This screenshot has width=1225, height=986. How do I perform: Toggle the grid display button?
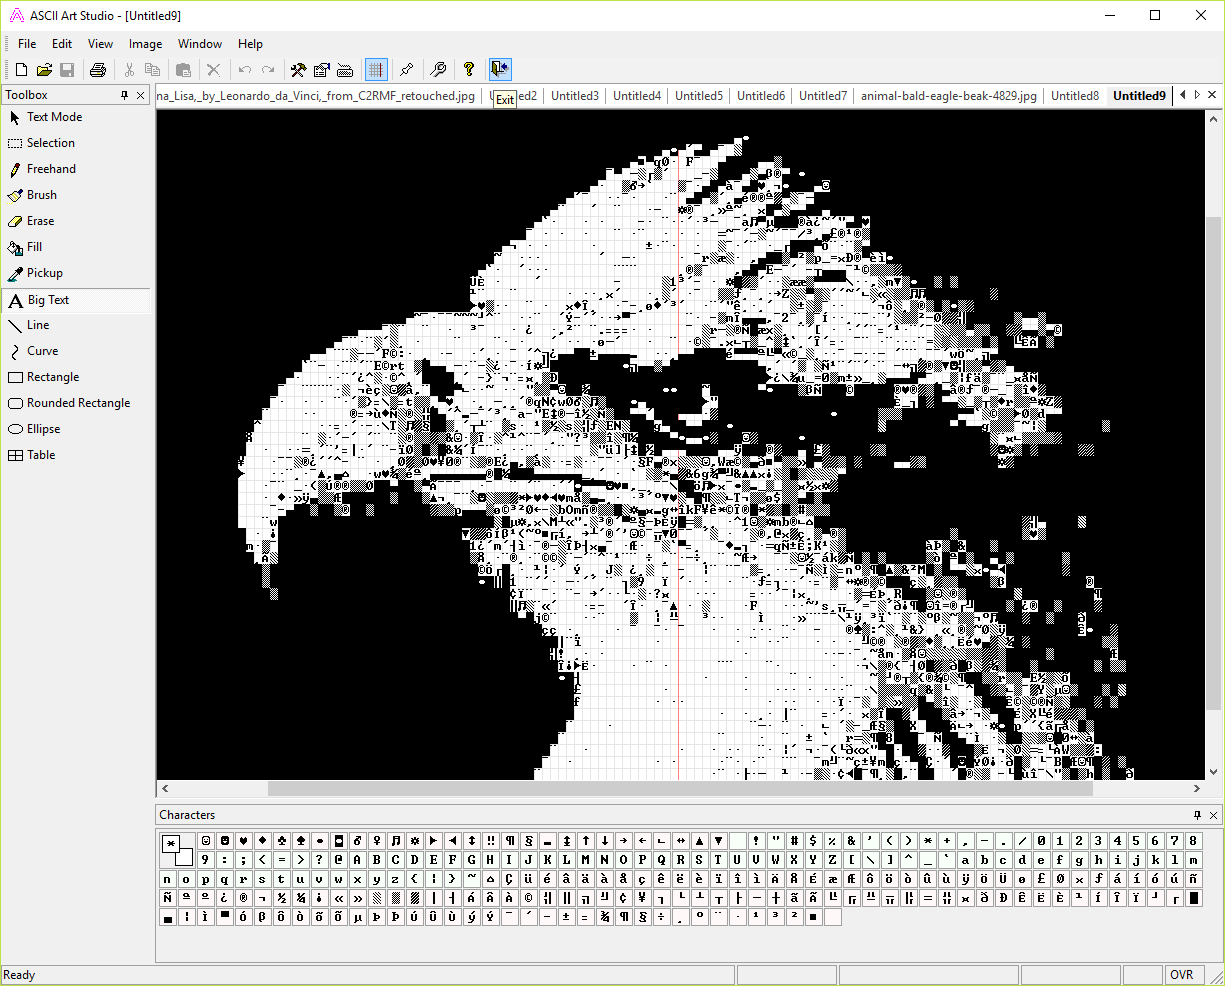(x=376, y=69)
